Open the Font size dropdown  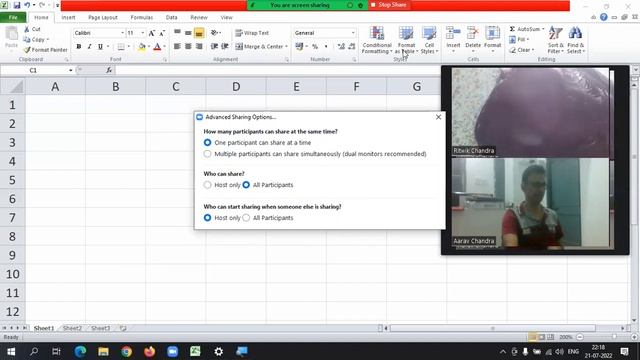tap(142, 33)
